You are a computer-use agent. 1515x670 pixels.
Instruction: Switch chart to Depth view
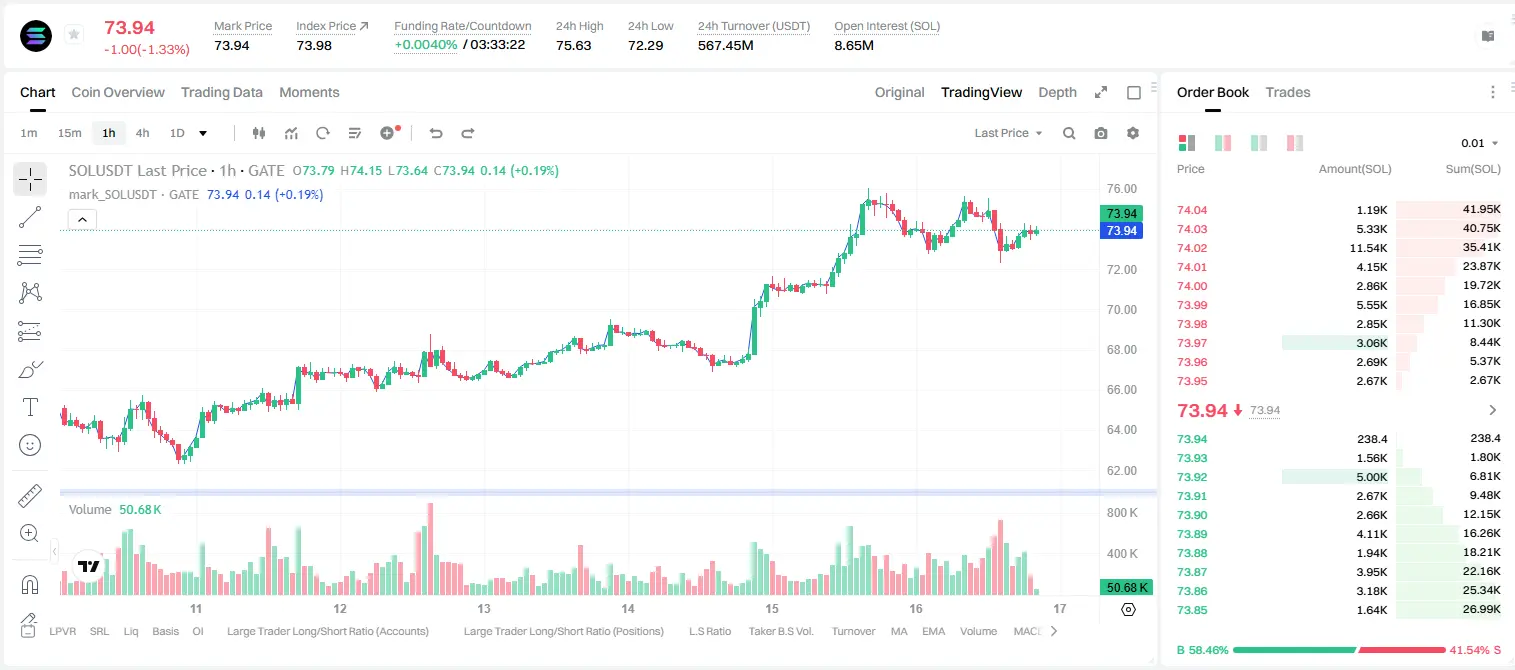1057,92
